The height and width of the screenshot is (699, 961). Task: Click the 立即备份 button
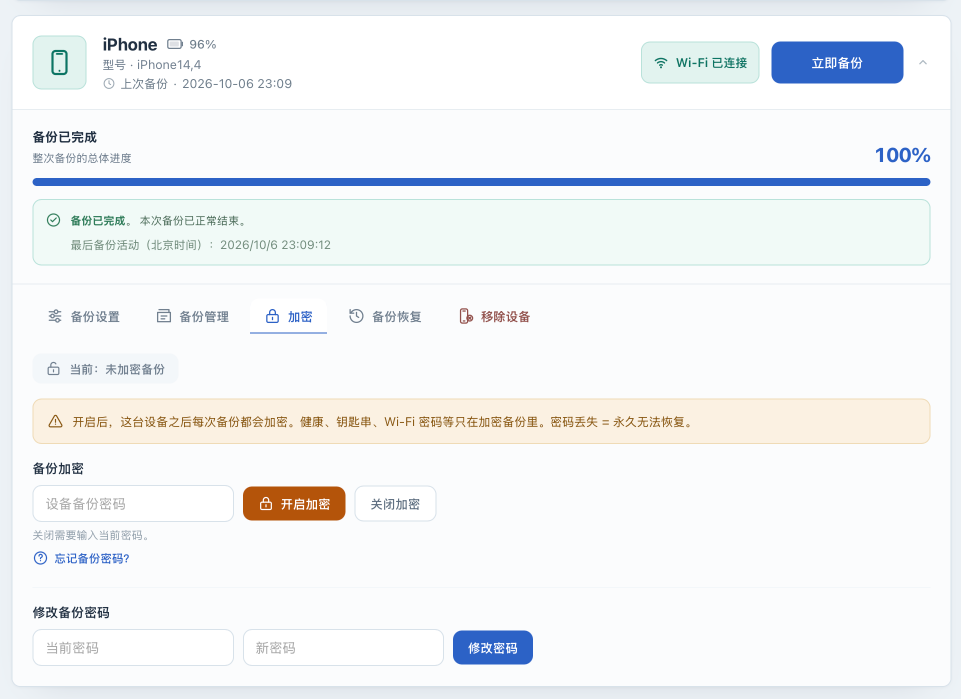[837, 62]
